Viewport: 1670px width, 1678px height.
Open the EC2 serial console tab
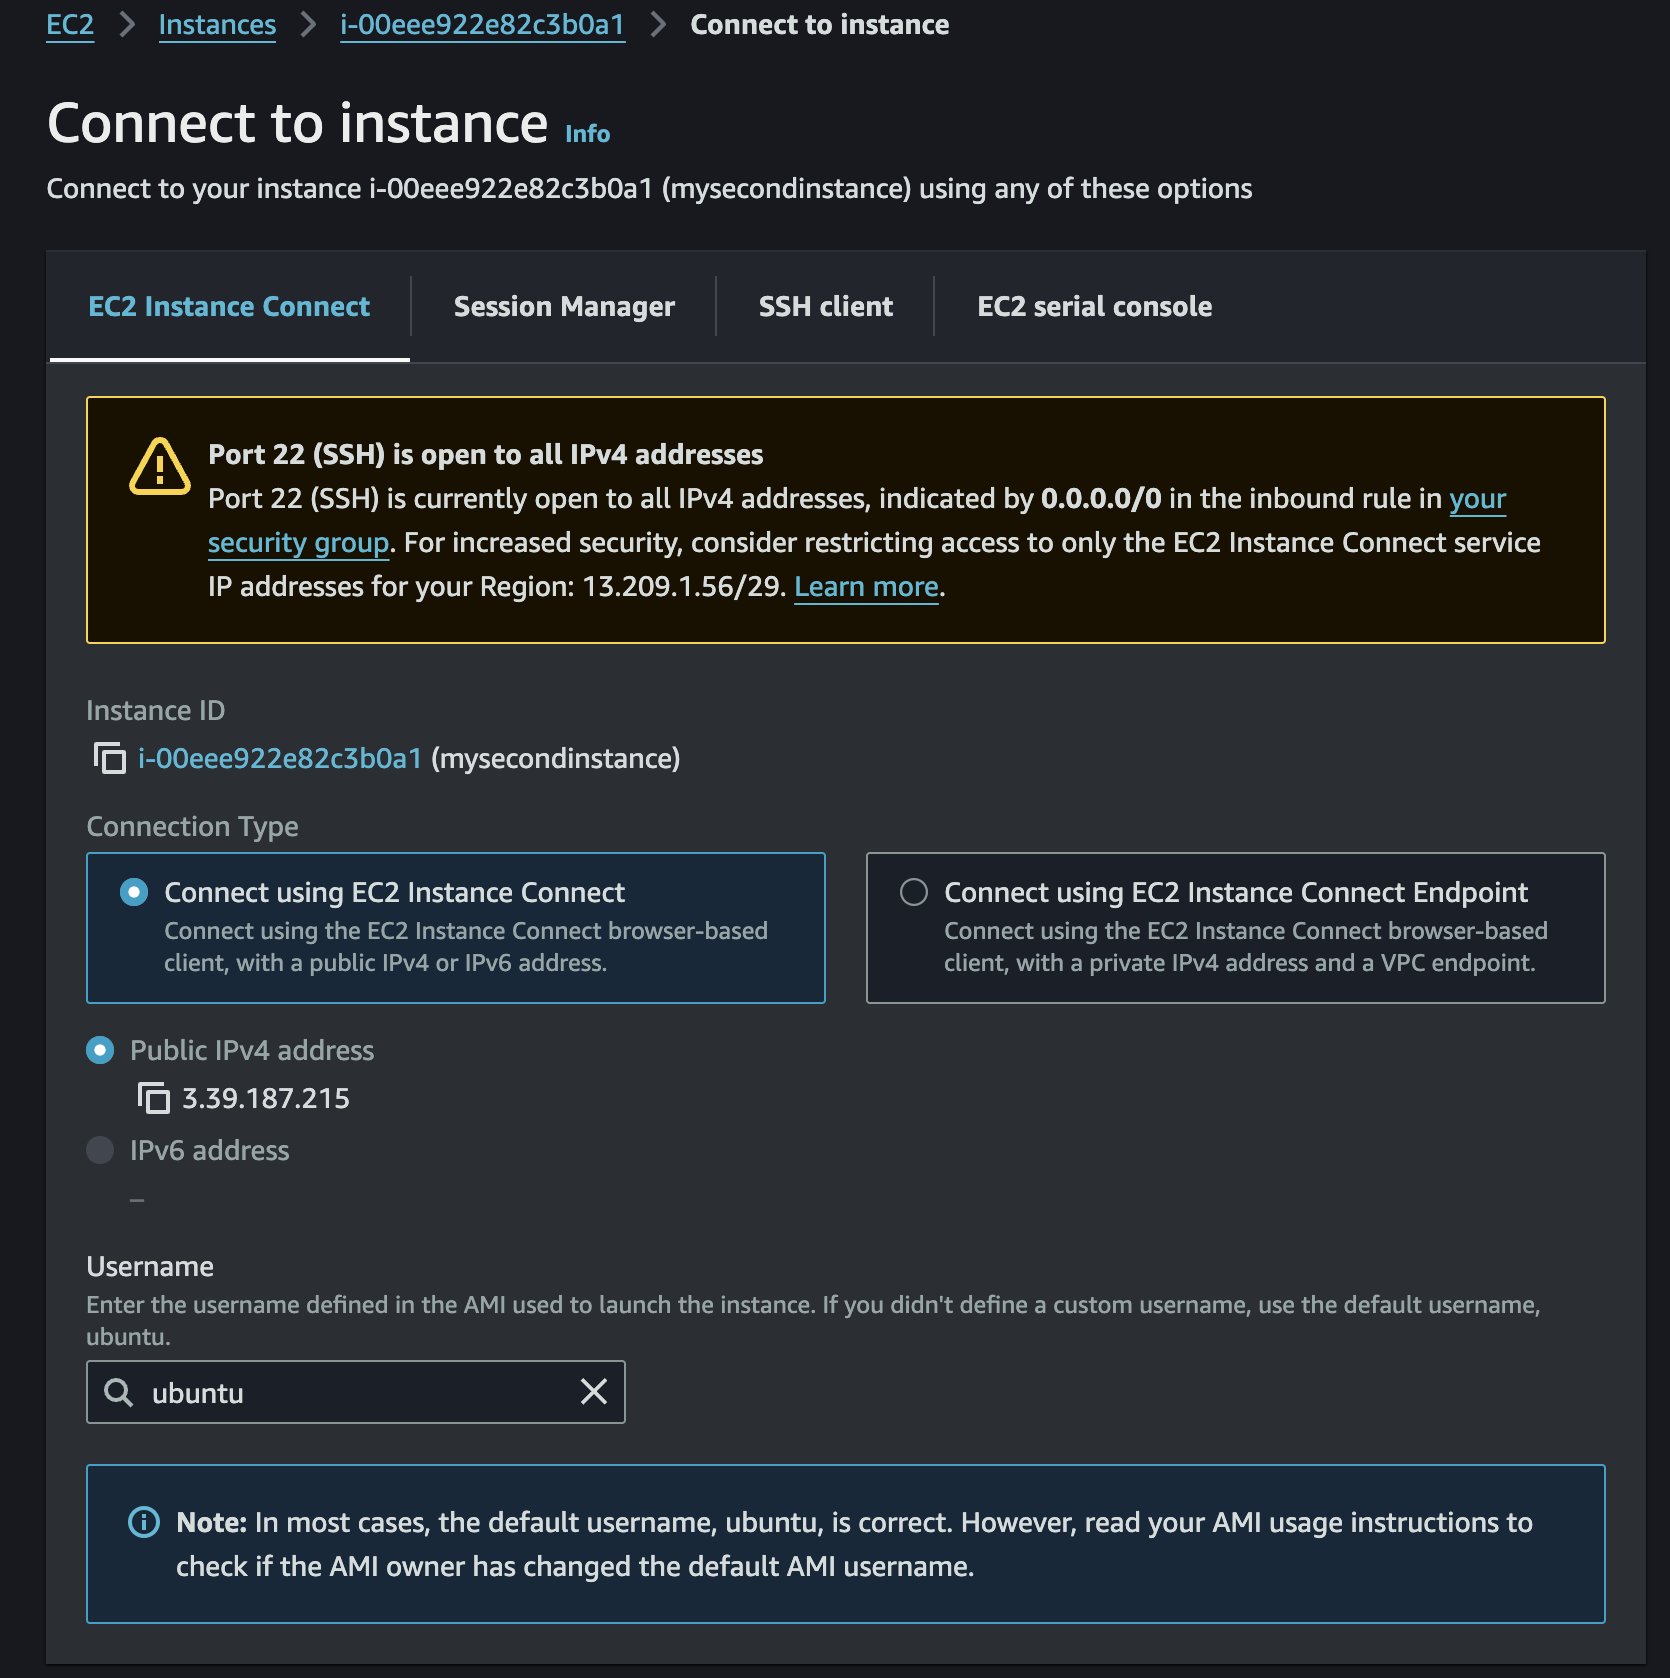1094,306
